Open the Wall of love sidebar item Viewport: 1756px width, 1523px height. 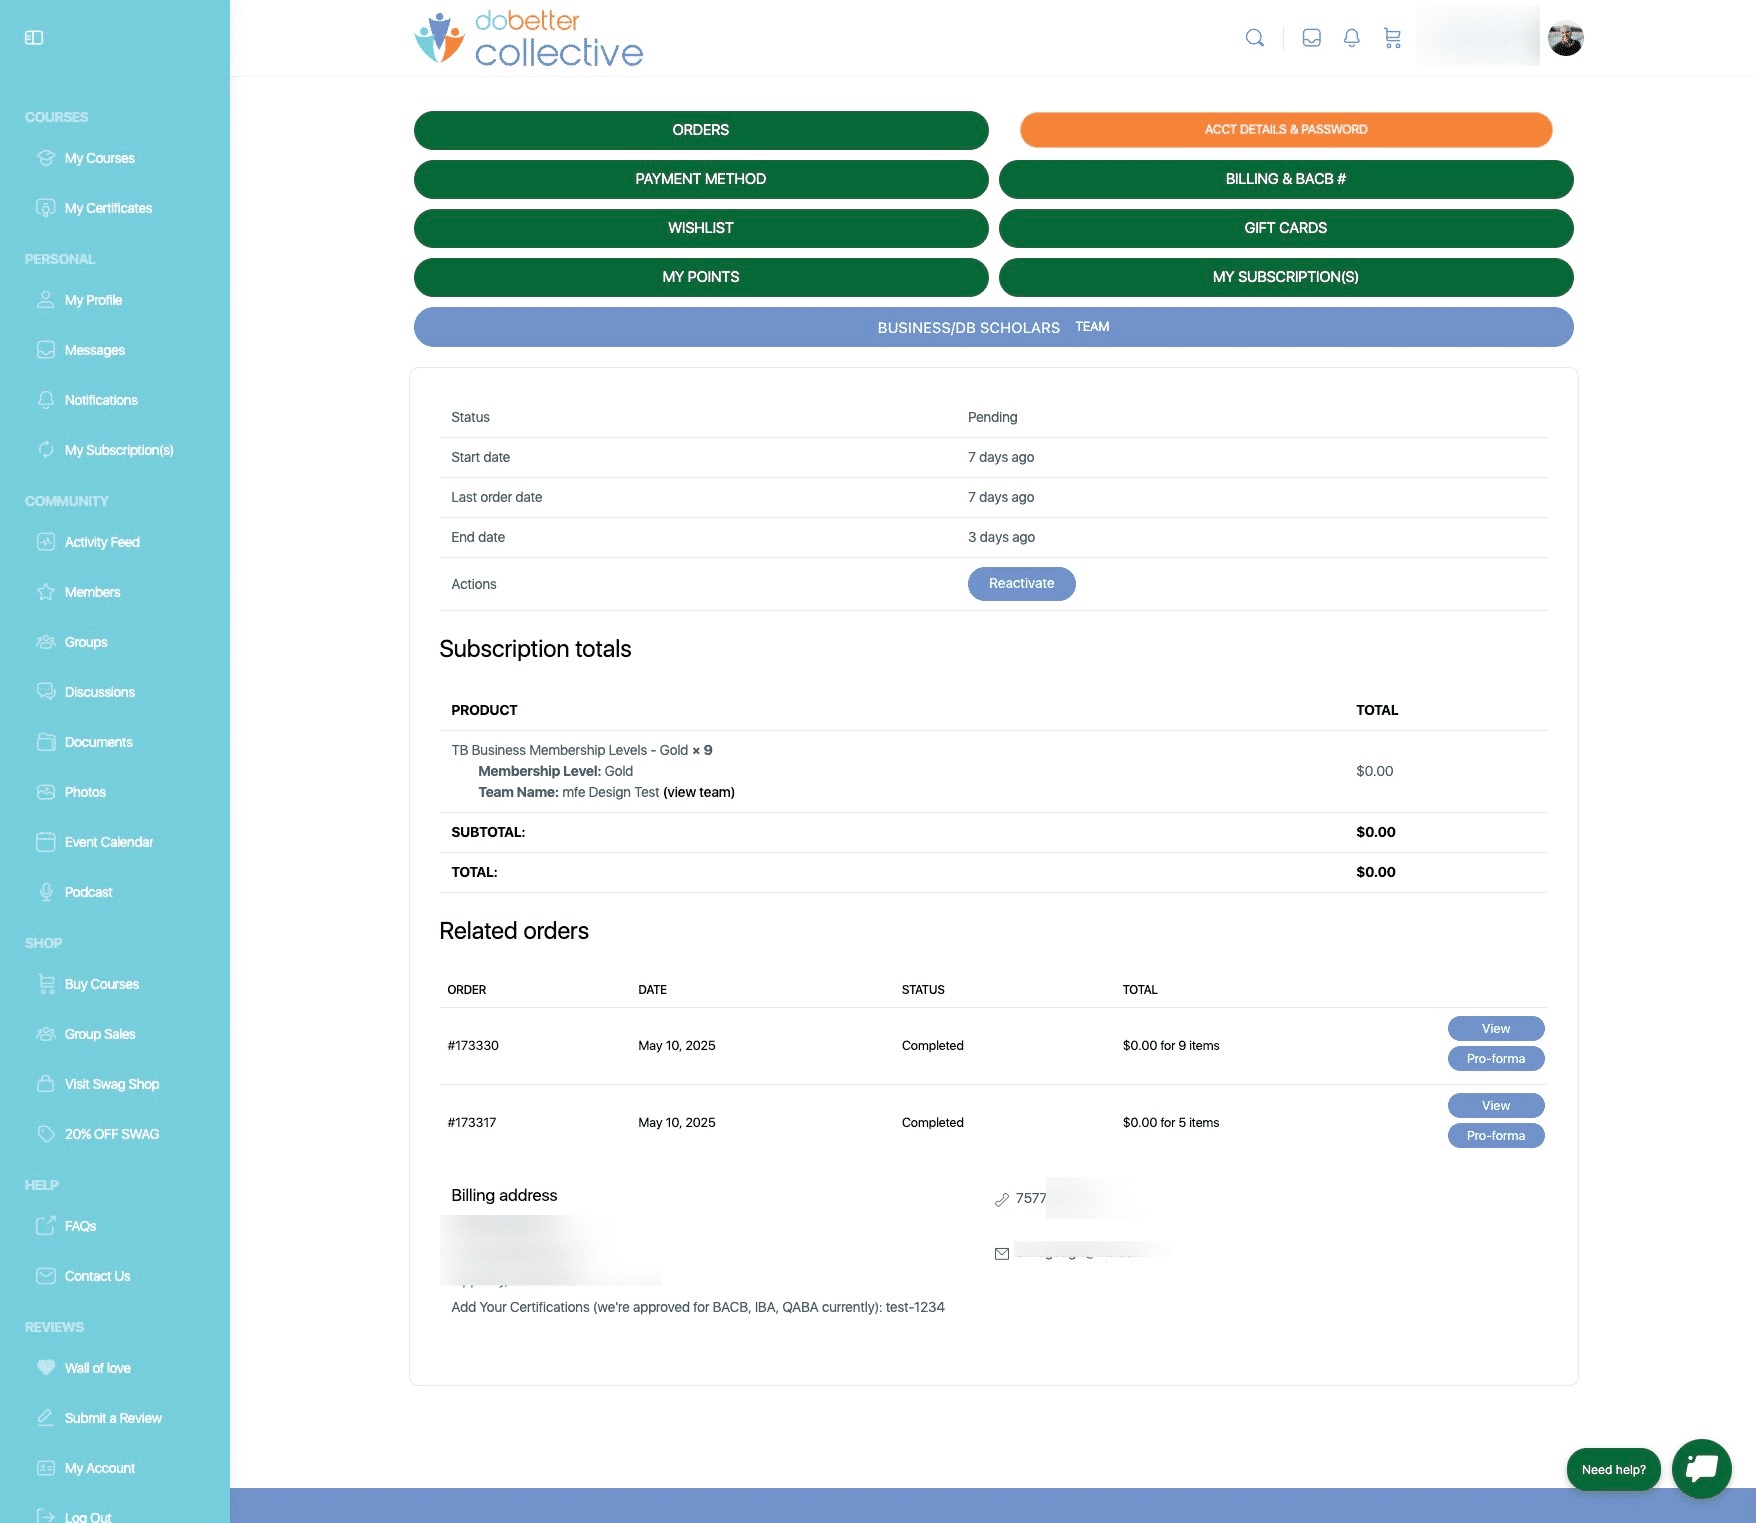(x=97, y=1368)
